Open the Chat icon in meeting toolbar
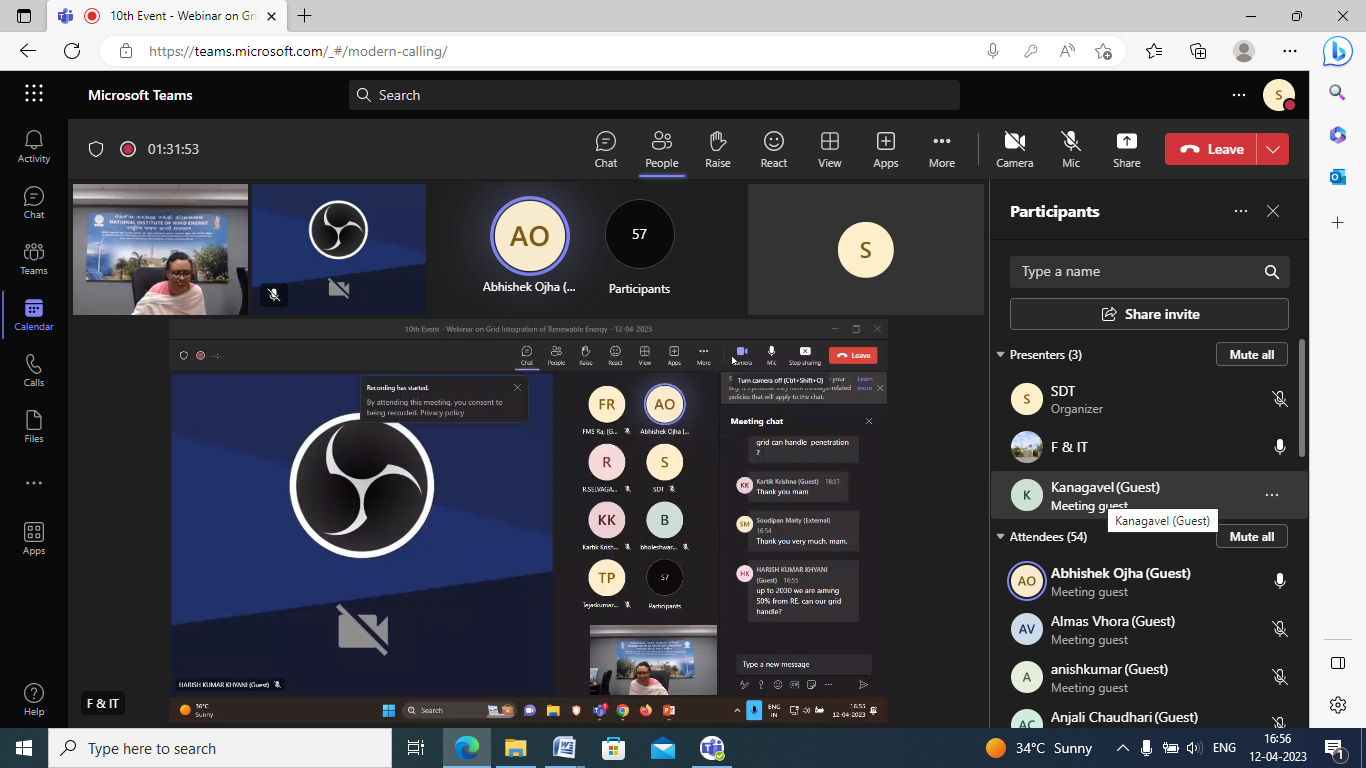Viewport: 1366px width, 768px height. pos(605,149)
